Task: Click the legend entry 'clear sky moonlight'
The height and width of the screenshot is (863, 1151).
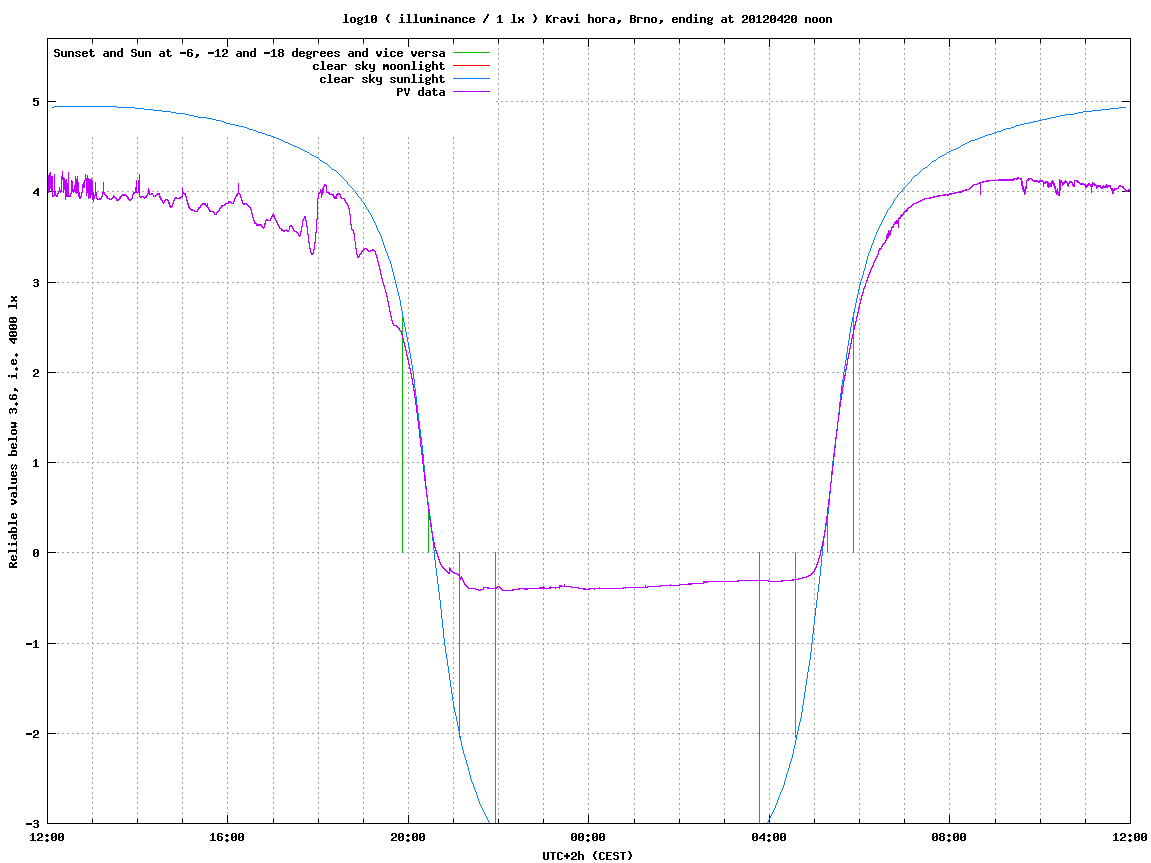Action: (x=379, y=66)
